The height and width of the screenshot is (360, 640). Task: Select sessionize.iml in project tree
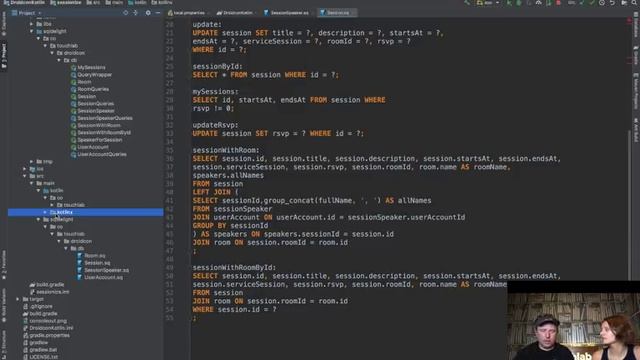pyautogui.click(x=53, y=292)
